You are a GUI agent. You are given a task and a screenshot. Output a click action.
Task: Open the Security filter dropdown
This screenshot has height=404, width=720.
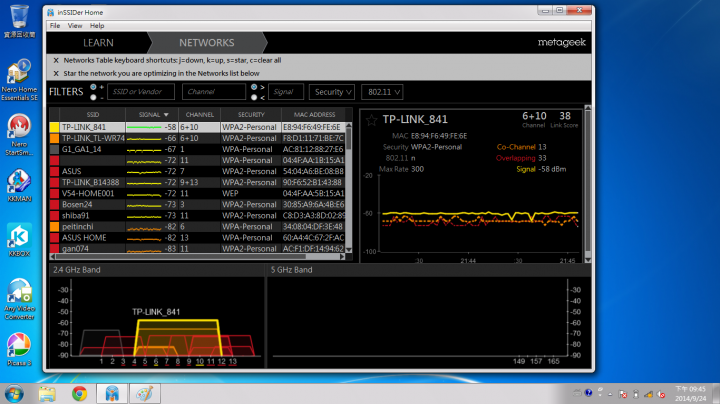(332, 92)
